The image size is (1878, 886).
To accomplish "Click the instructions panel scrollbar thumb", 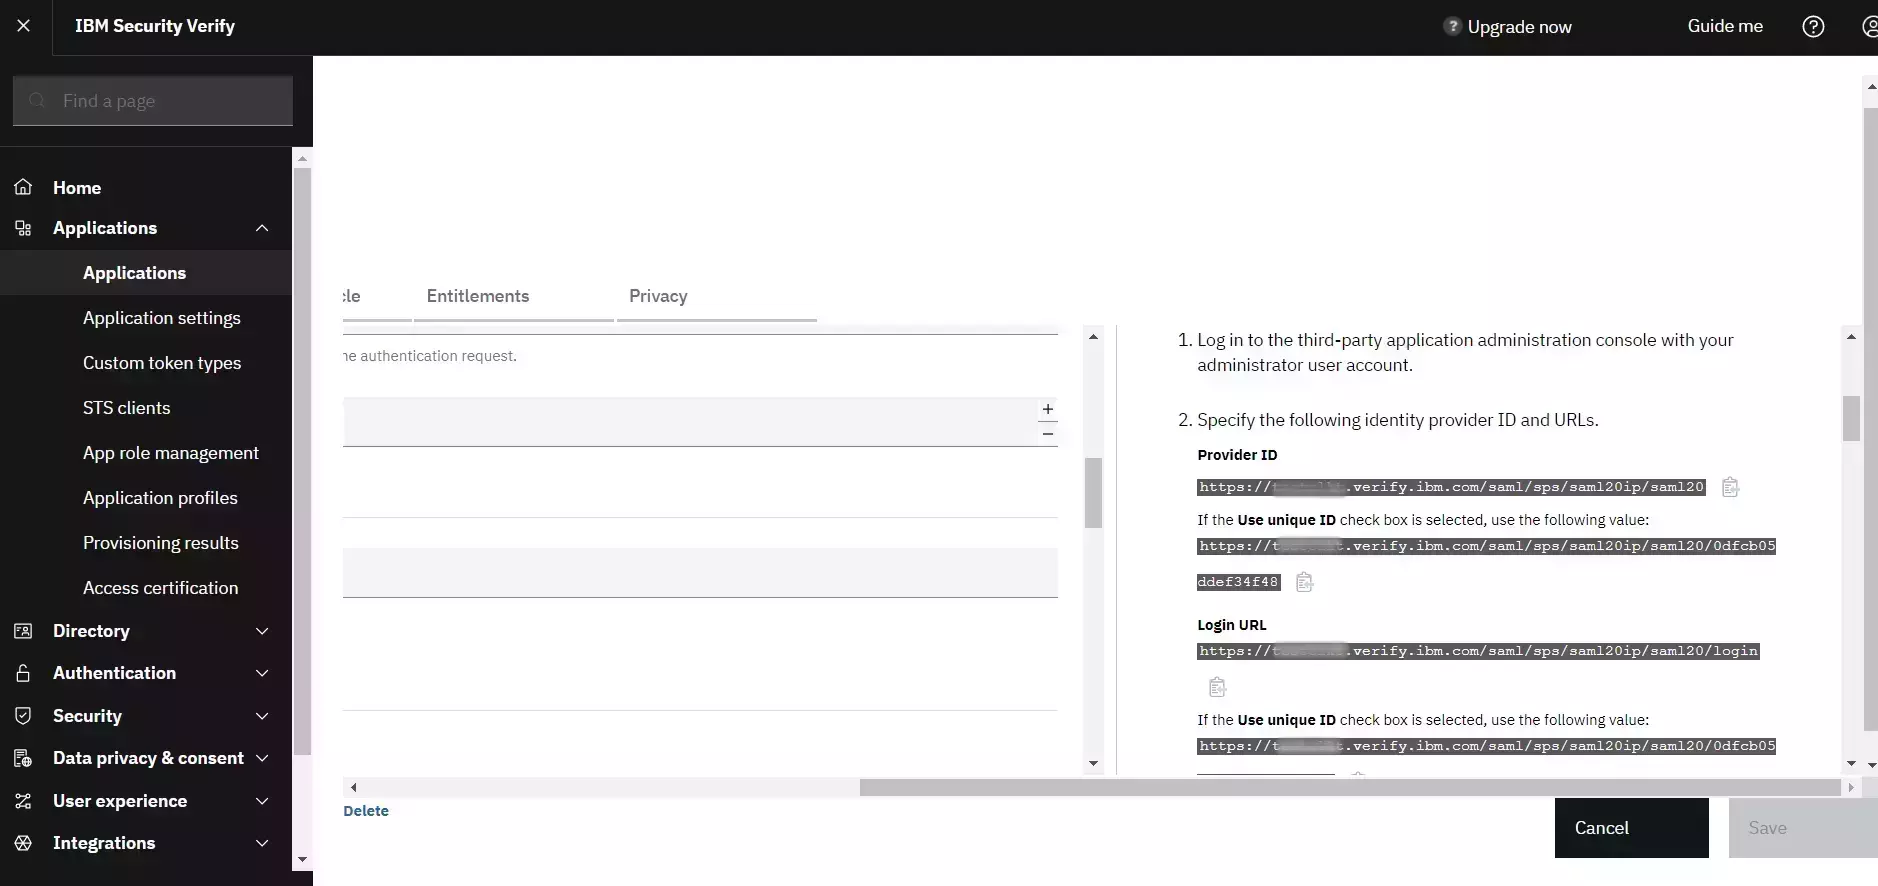I will 1851,418.
